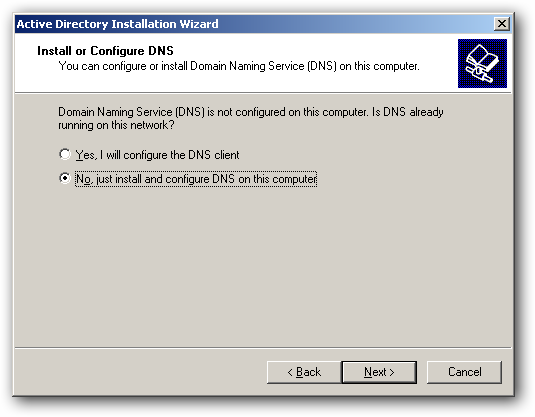Click the "Install or Configure DNS" heading
The width and height of the screenshot is (535, 417).
click(105, 51)
